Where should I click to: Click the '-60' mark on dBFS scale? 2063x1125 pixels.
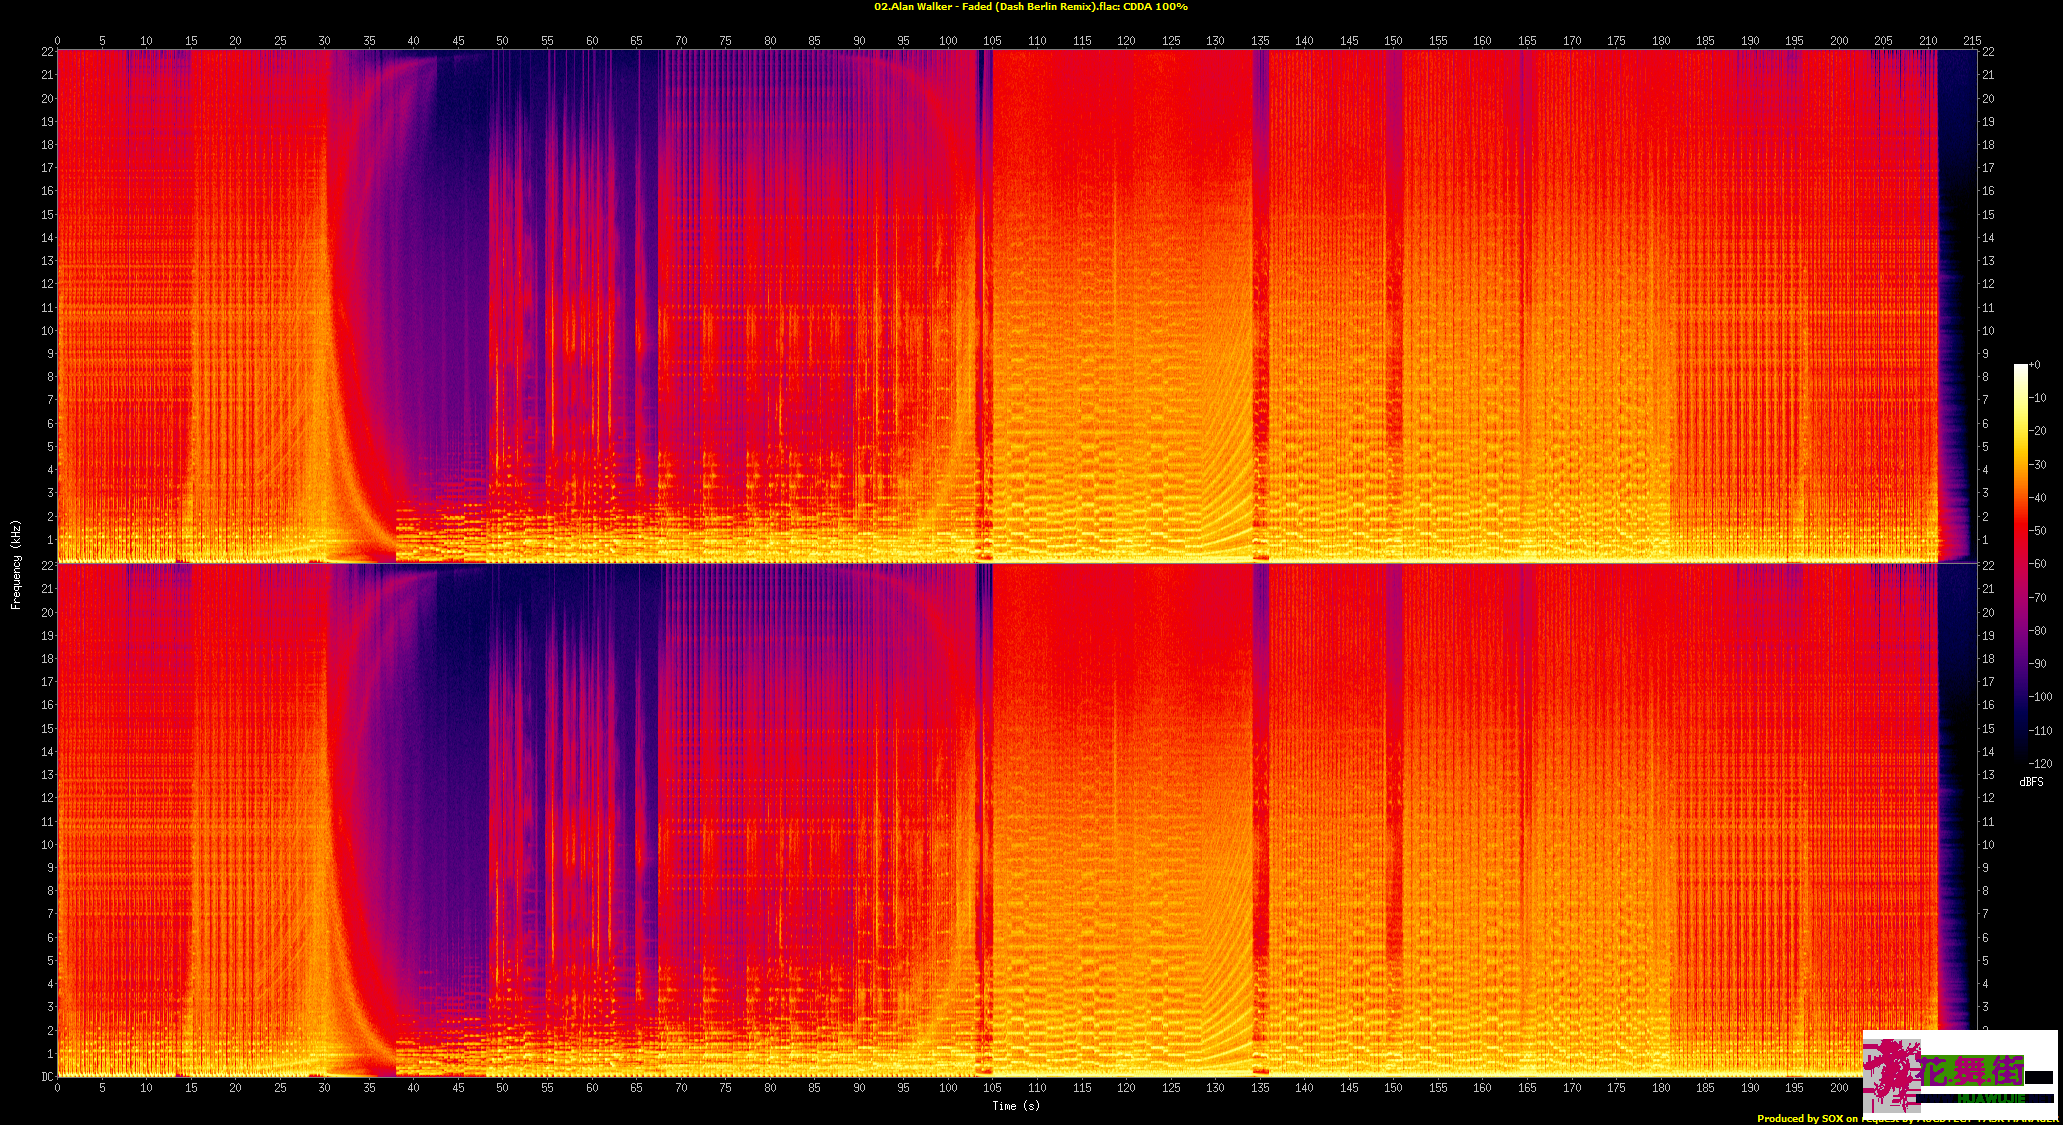[2038, 564]
